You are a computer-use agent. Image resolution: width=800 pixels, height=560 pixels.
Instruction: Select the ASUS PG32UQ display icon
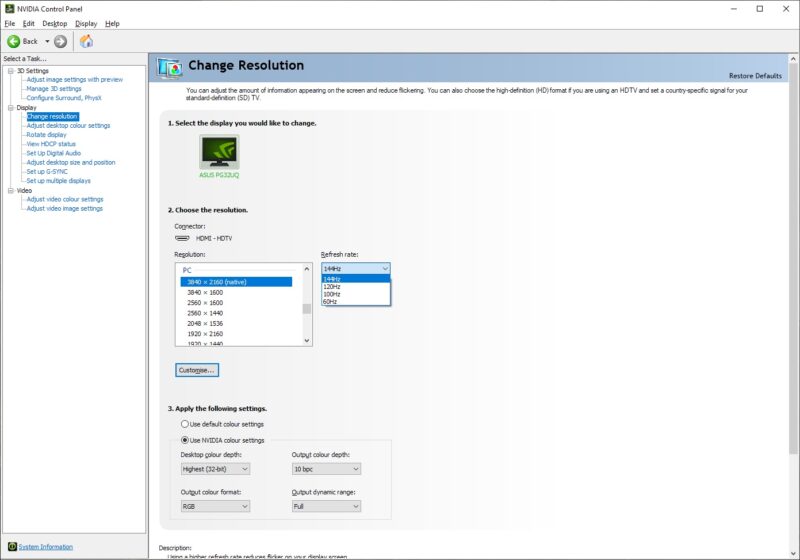219,151
